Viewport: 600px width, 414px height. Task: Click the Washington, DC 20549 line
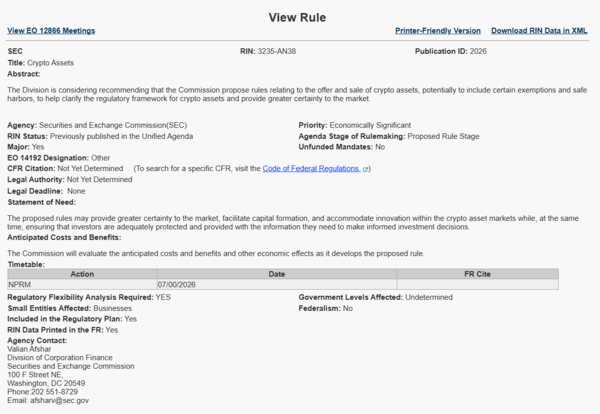46,383
